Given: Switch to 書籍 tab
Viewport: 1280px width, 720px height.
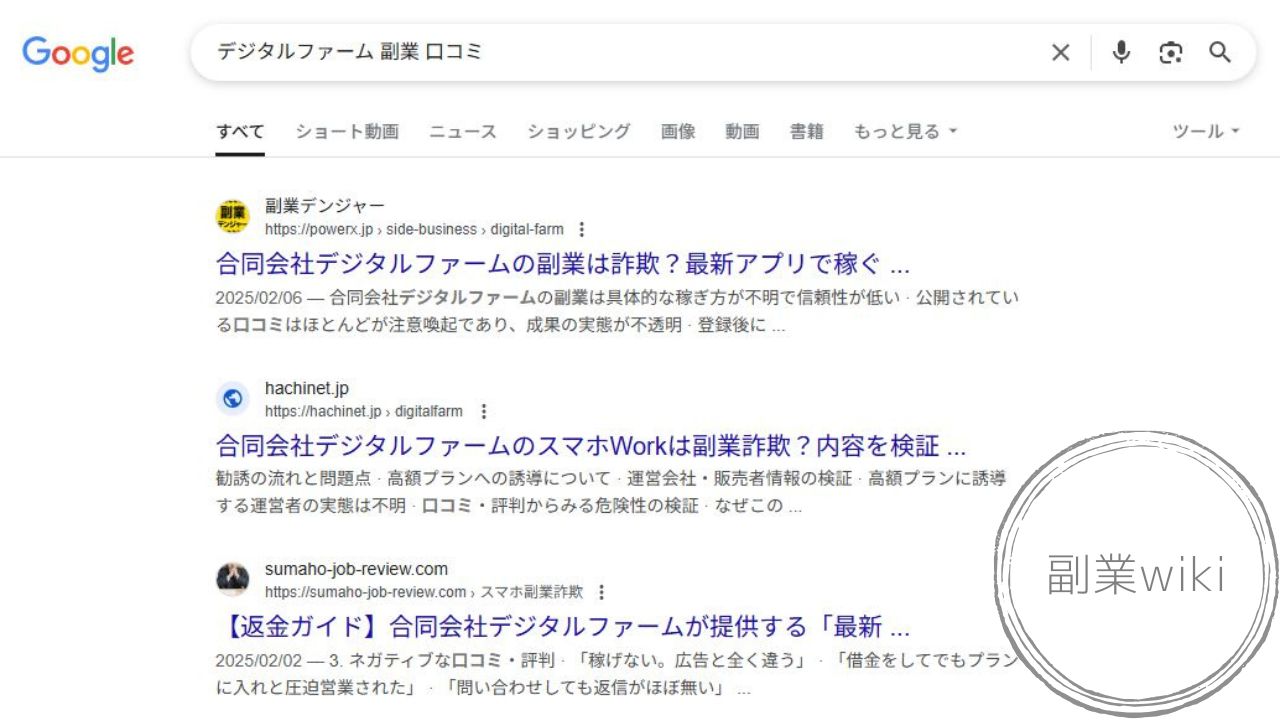Looking at the screenshot, I should tap(807, 131).
